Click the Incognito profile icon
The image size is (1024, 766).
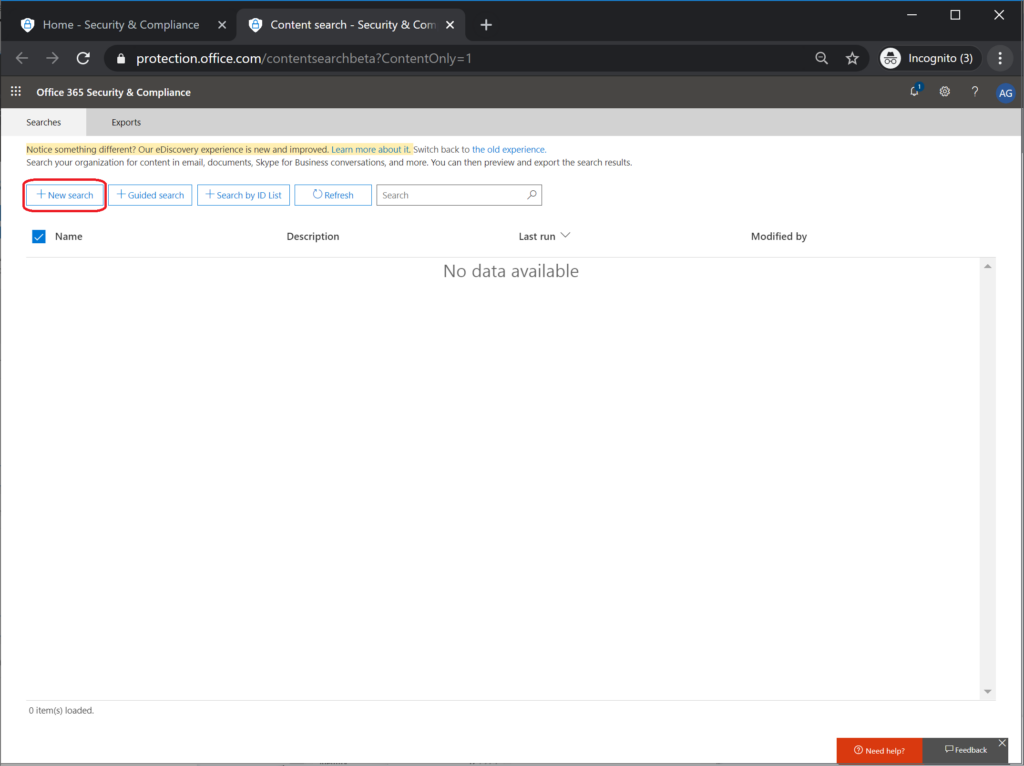click(889, 58)
